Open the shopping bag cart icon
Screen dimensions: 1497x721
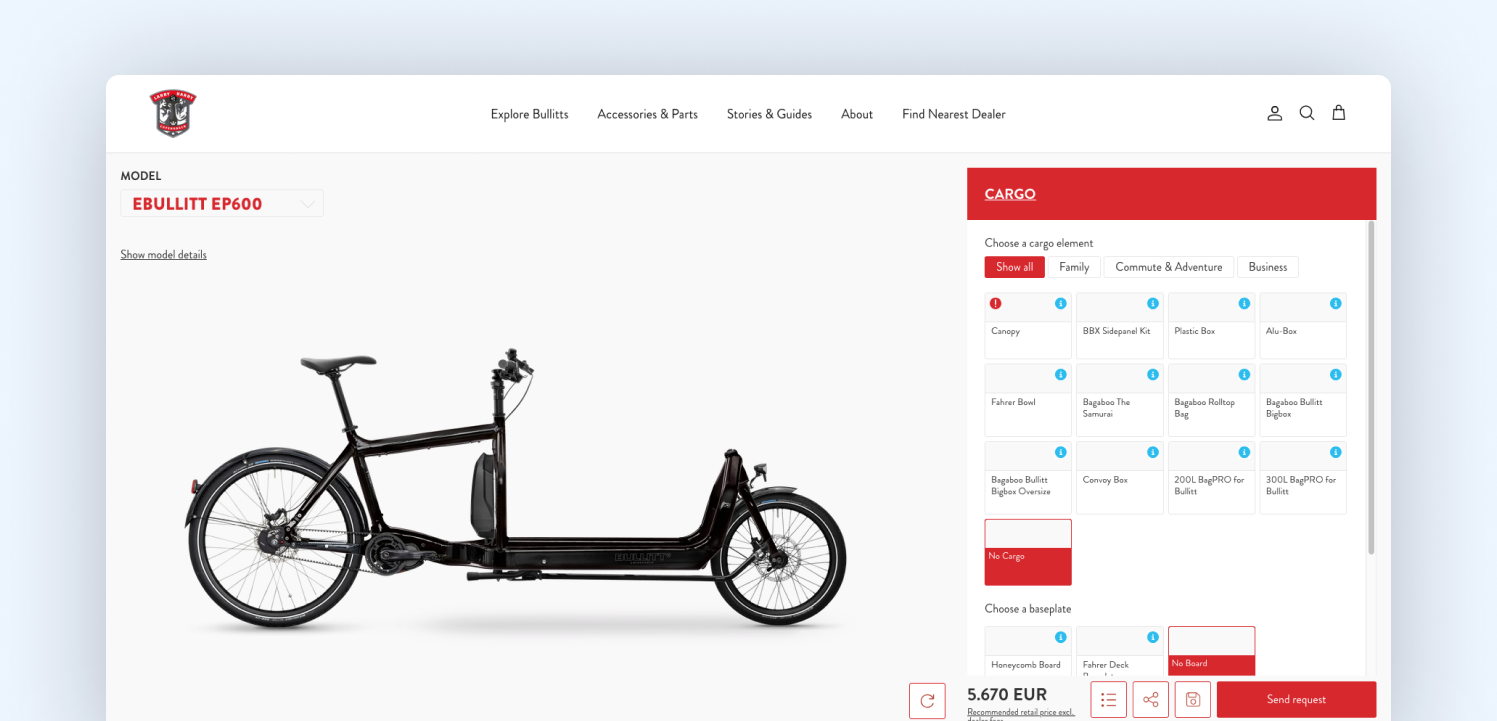pos(1338,113)
